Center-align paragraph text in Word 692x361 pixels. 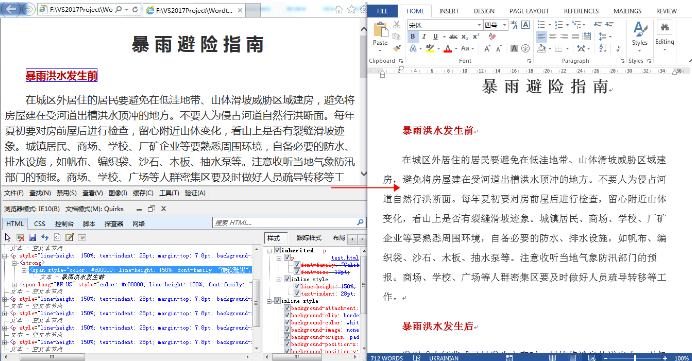pos(553,37)
